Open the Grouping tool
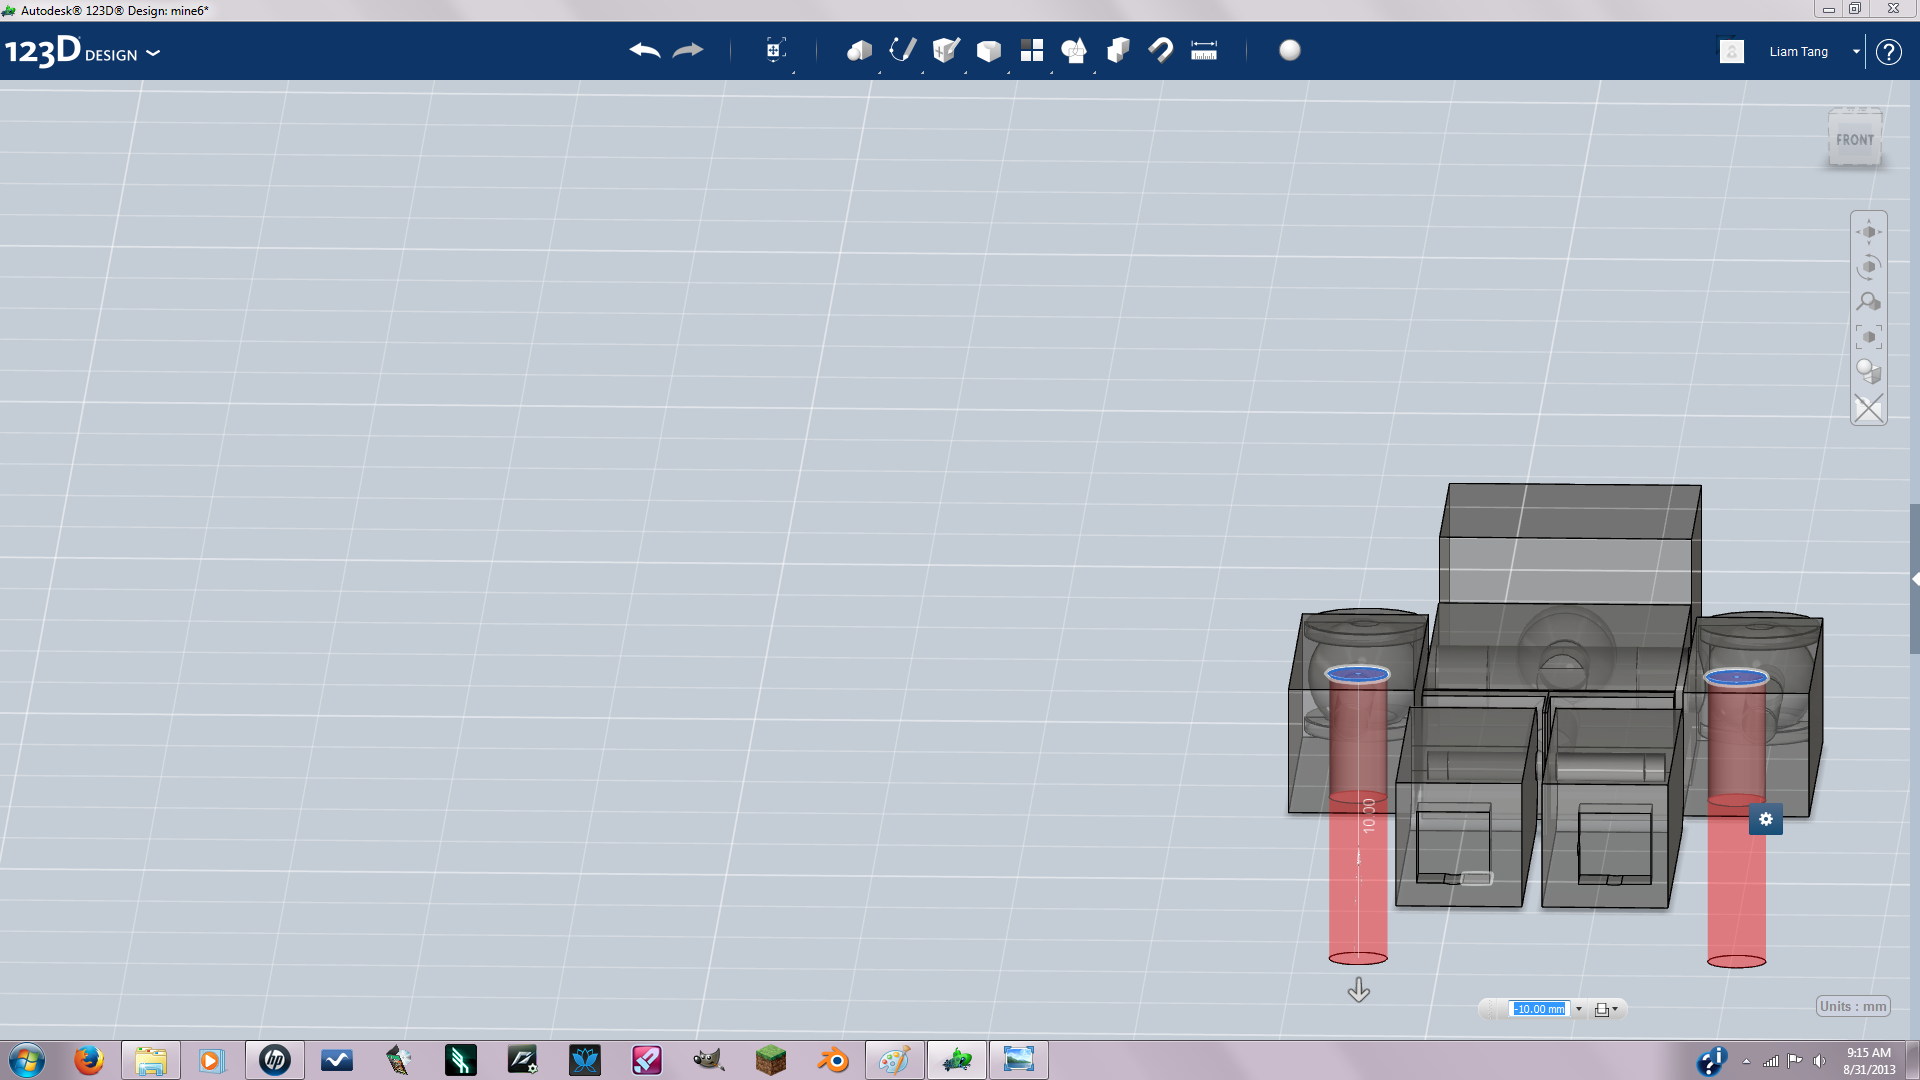Screen dimensions: 1920x1080 1074,50
